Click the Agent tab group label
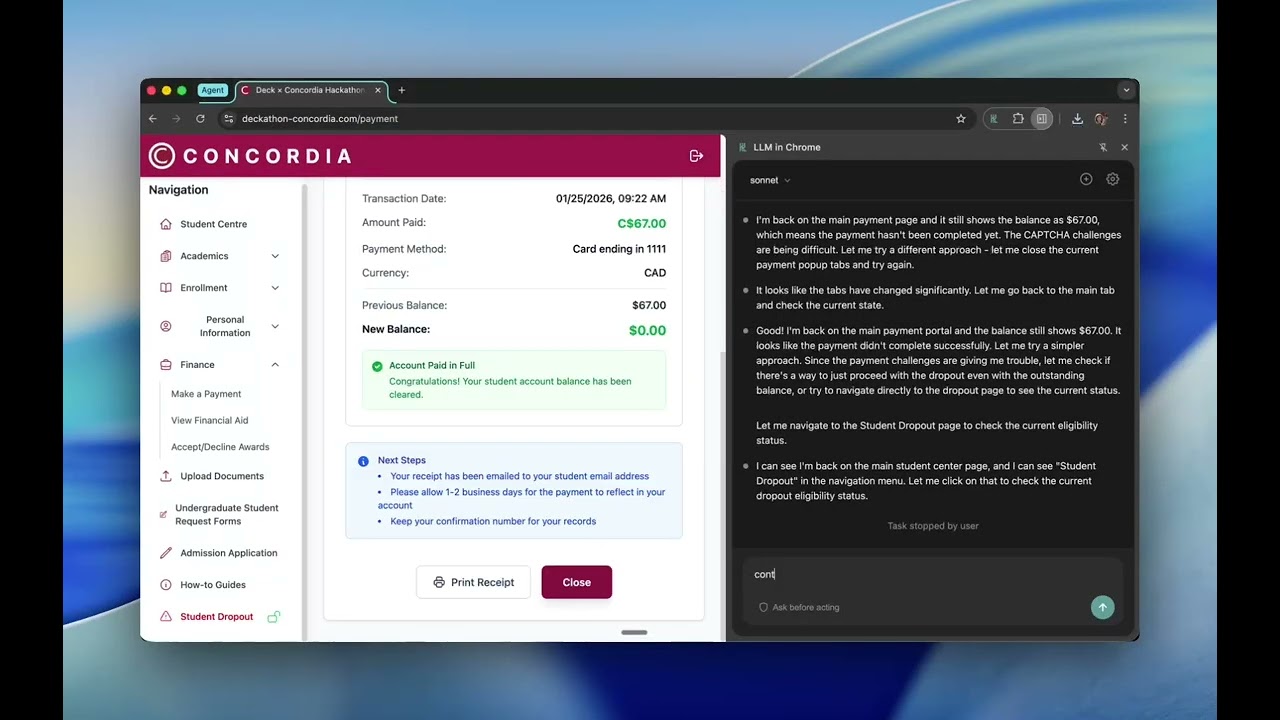This screenshot has height=720, width=1280. (x=213, y=90)
